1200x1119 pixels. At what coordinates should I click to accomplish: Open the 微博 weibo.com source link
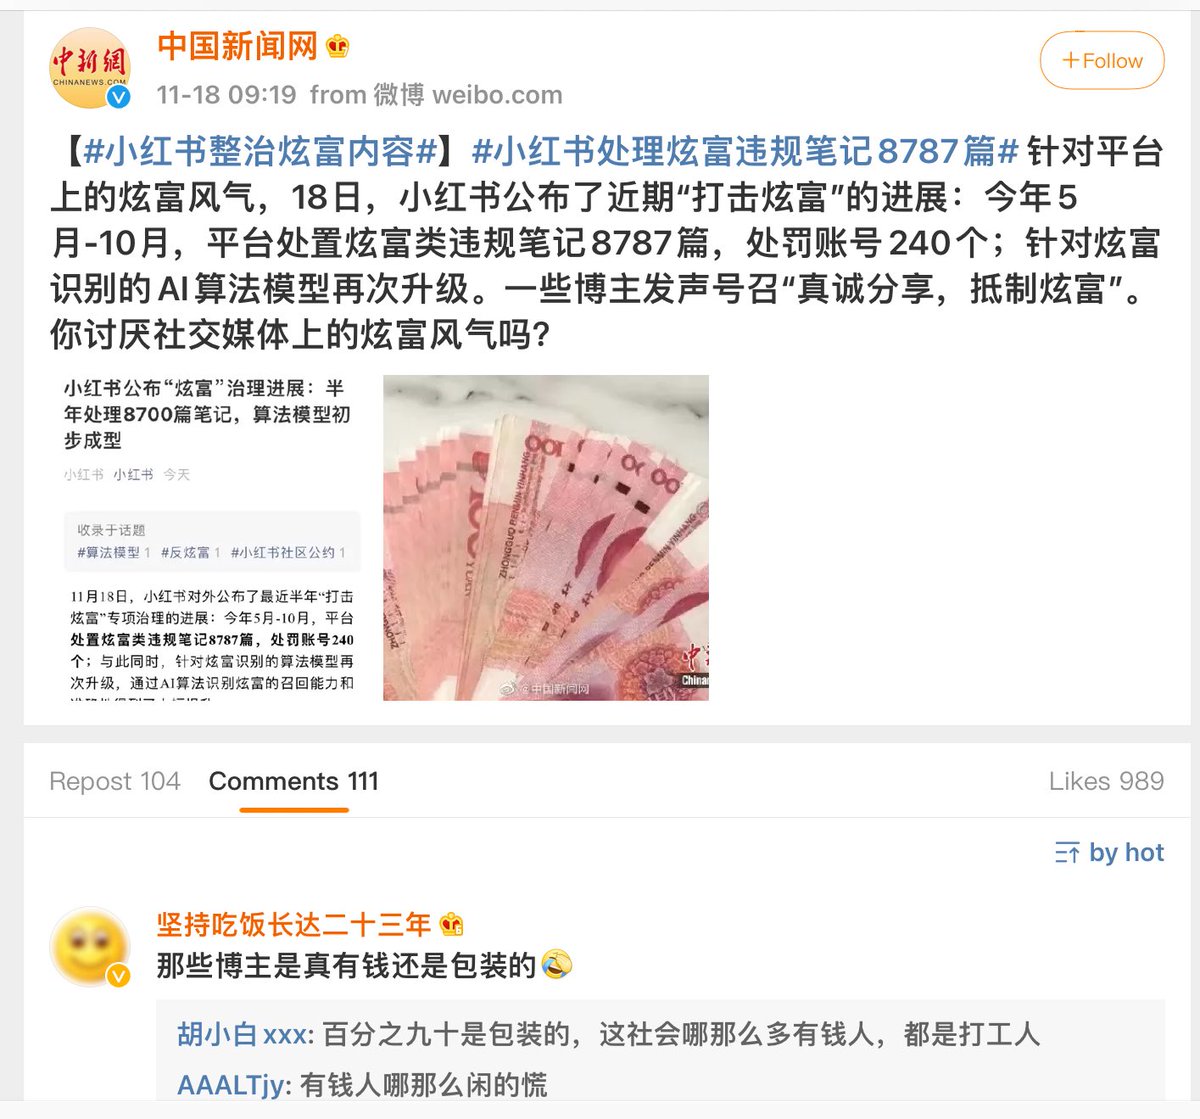coord(468,95)
